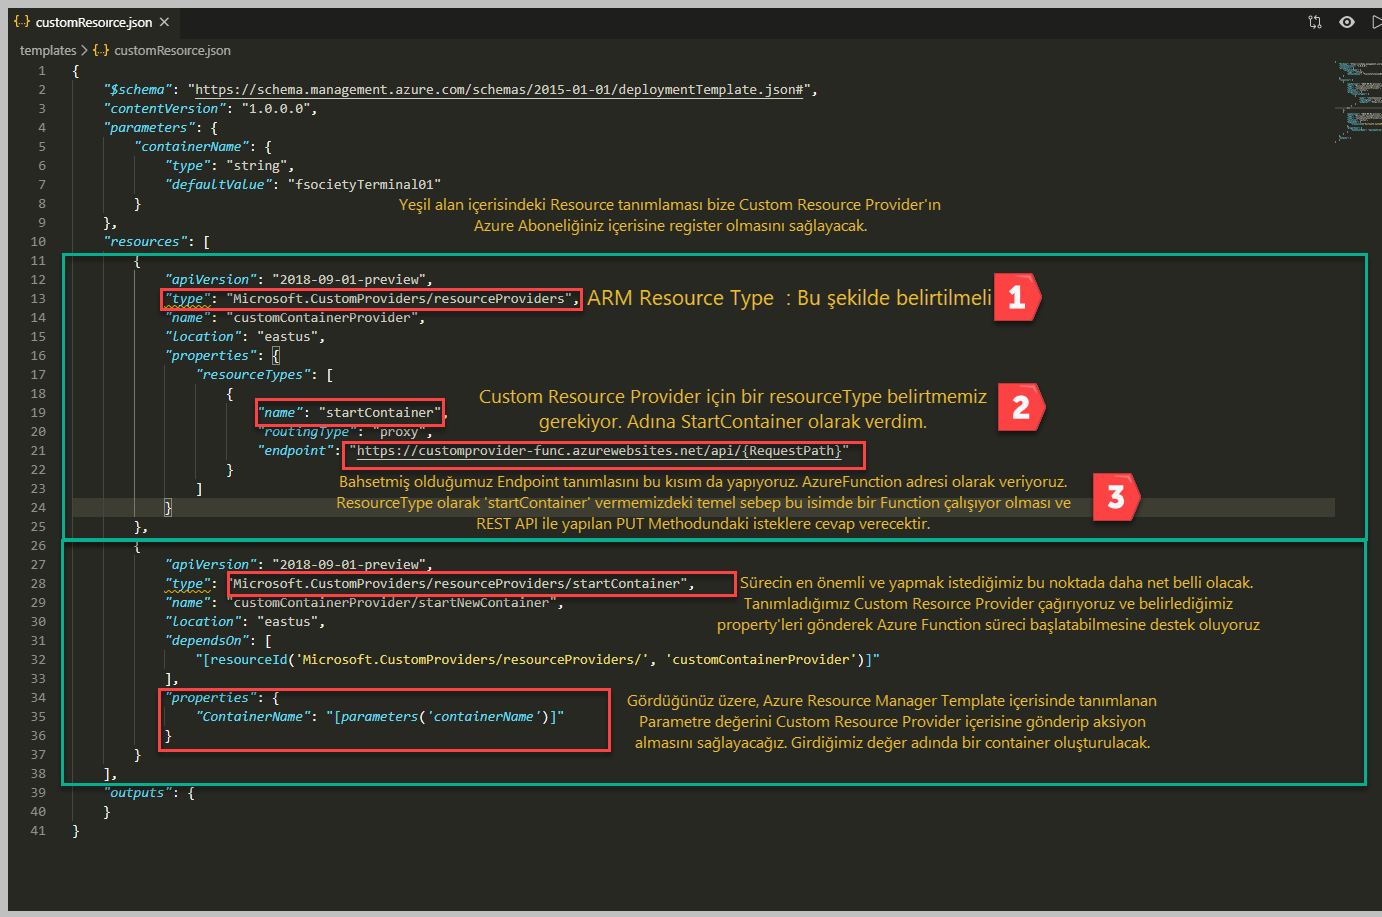This screenshot has height=917, width=1382.
Task: Select the "proxy" routing value
Action: point(399,431)
